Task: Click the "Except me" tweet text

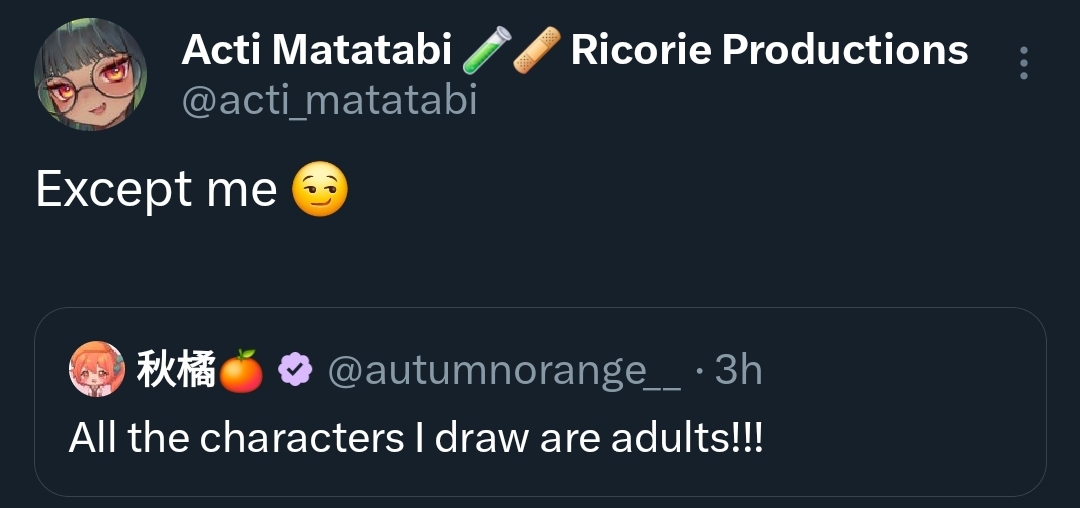Action: [x=156, y=190]
